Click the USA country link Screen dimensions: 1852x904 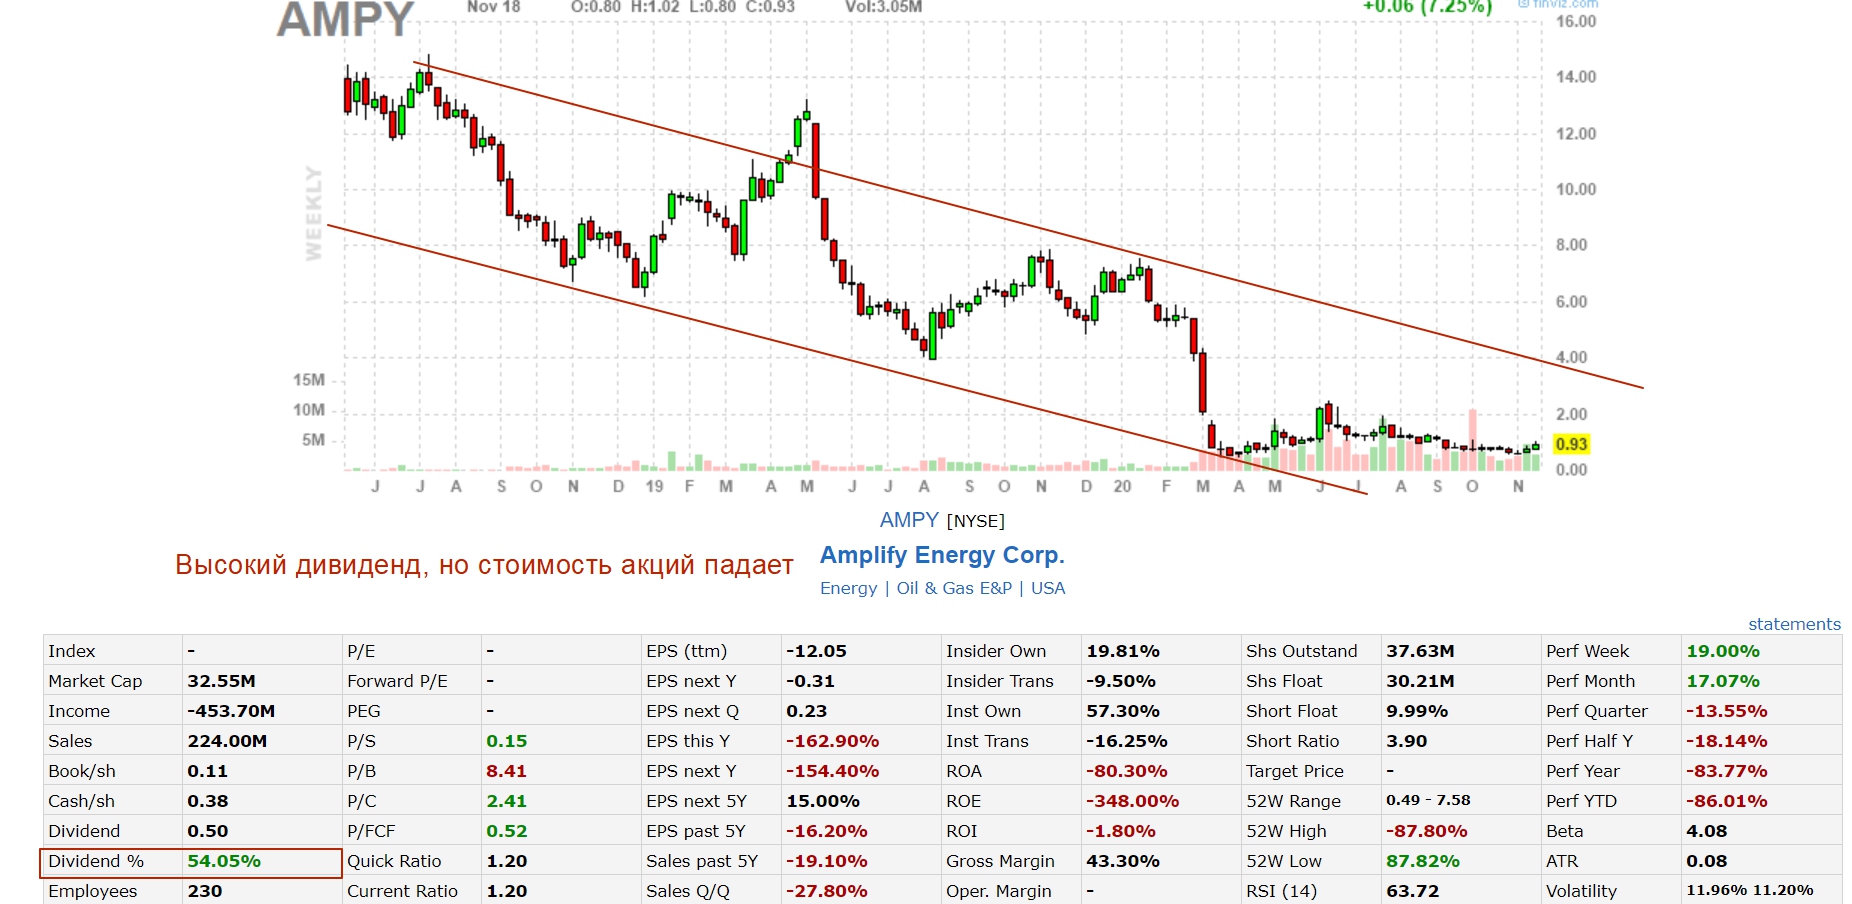1047,588
